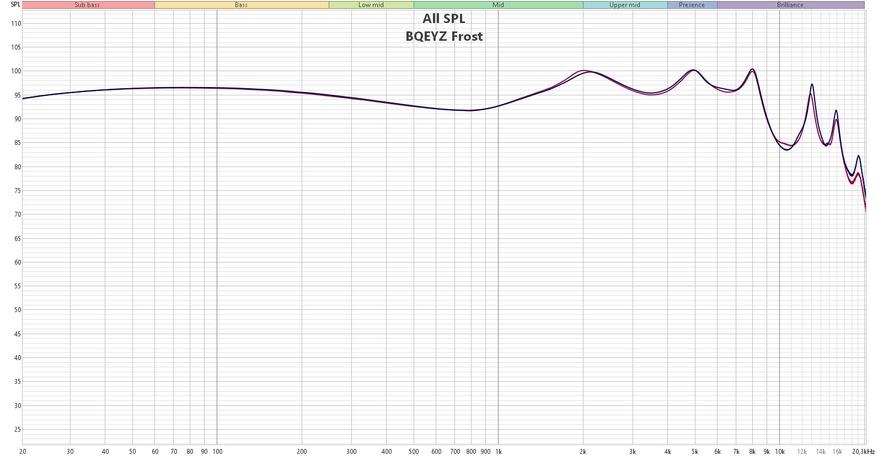This screenshot has height=458, width=877.
Task: Click the SPL axis label
Action: (x=15, y=4)
